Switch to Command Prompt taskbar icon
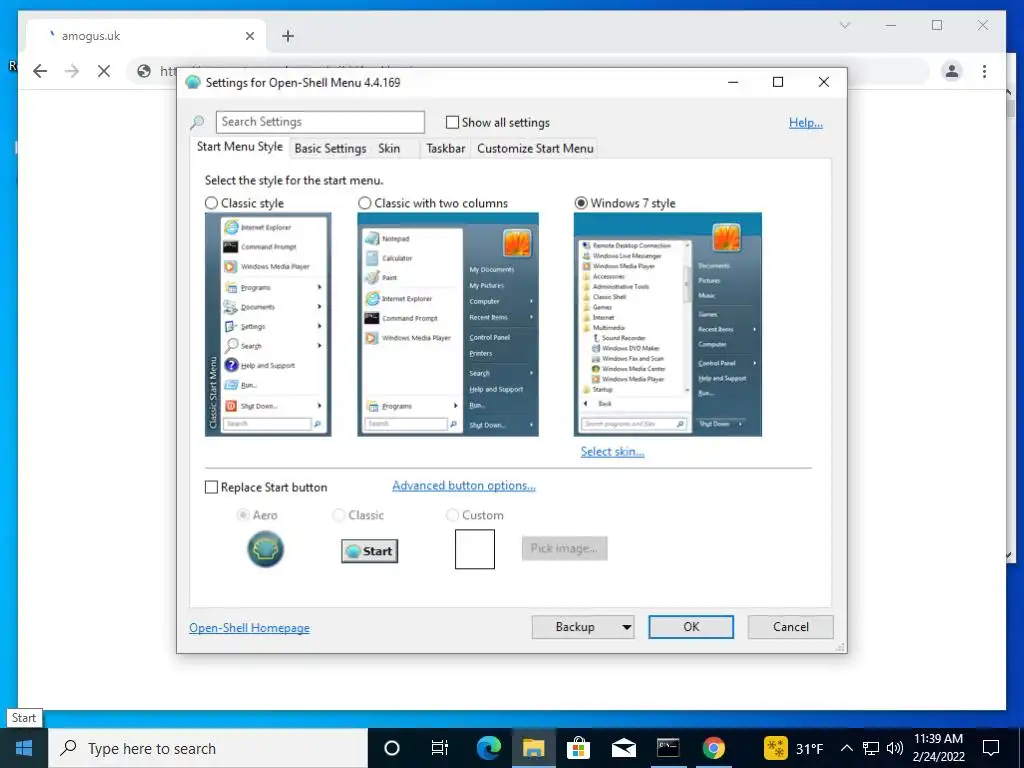The width and height of the screenshot is (1024, 768). click(x=668, y=748)
